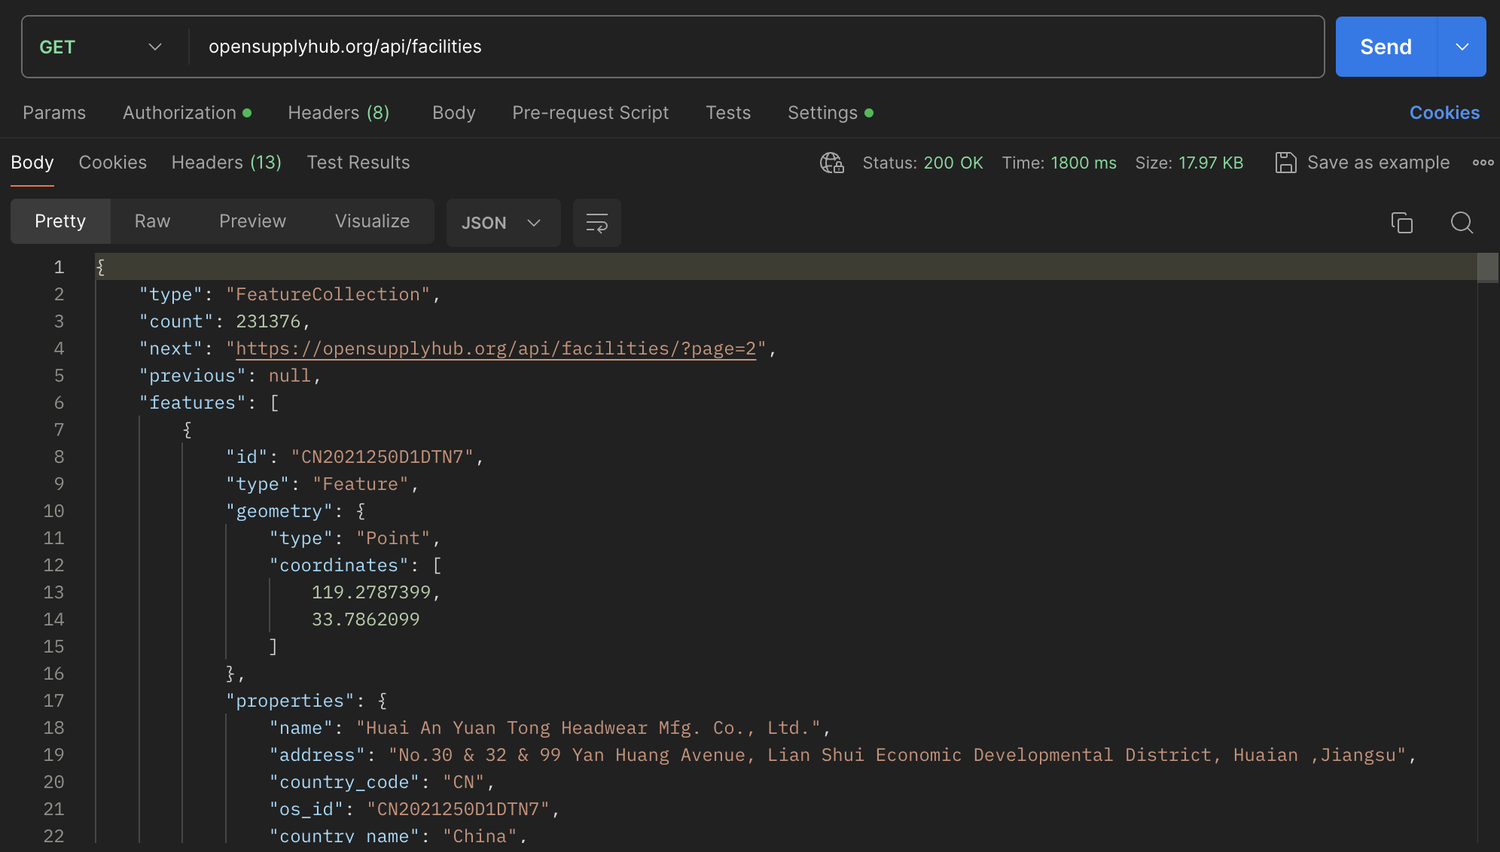1500x852 pixels.
Task: Toggle line wrapping in the response viewer
Action: click(596, 222)
